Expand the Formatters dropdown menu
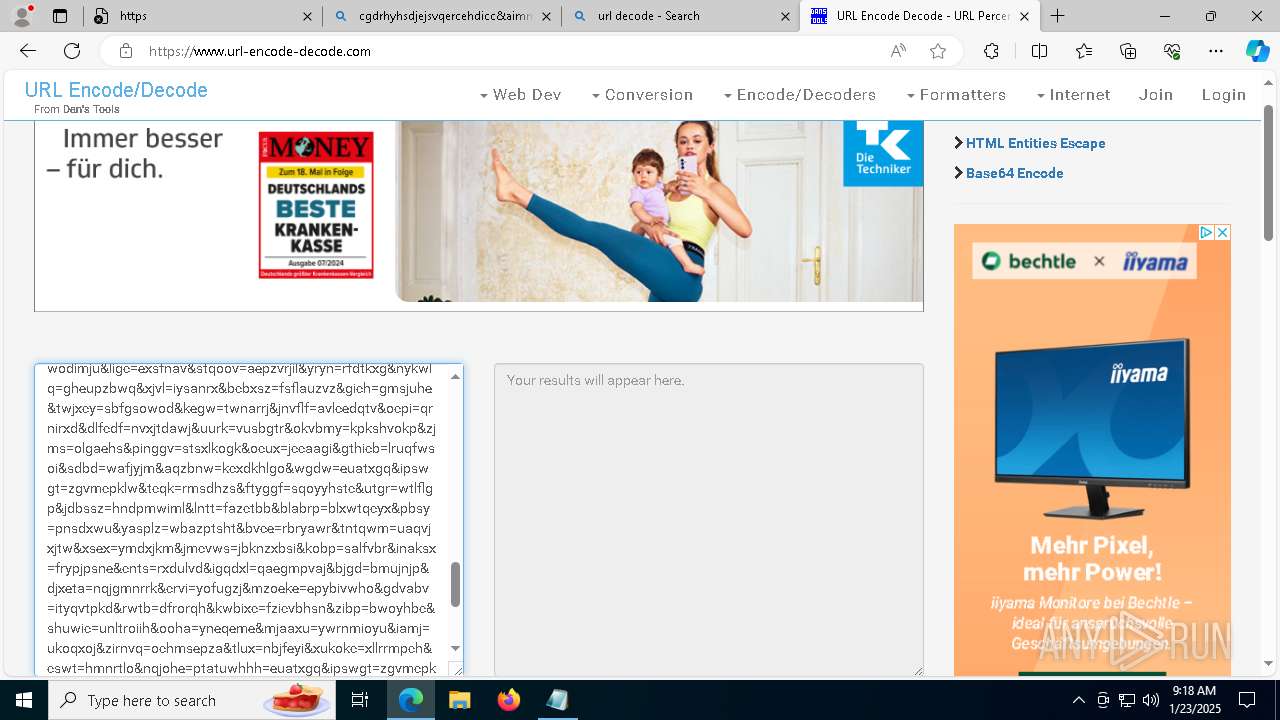 point(956,95)
